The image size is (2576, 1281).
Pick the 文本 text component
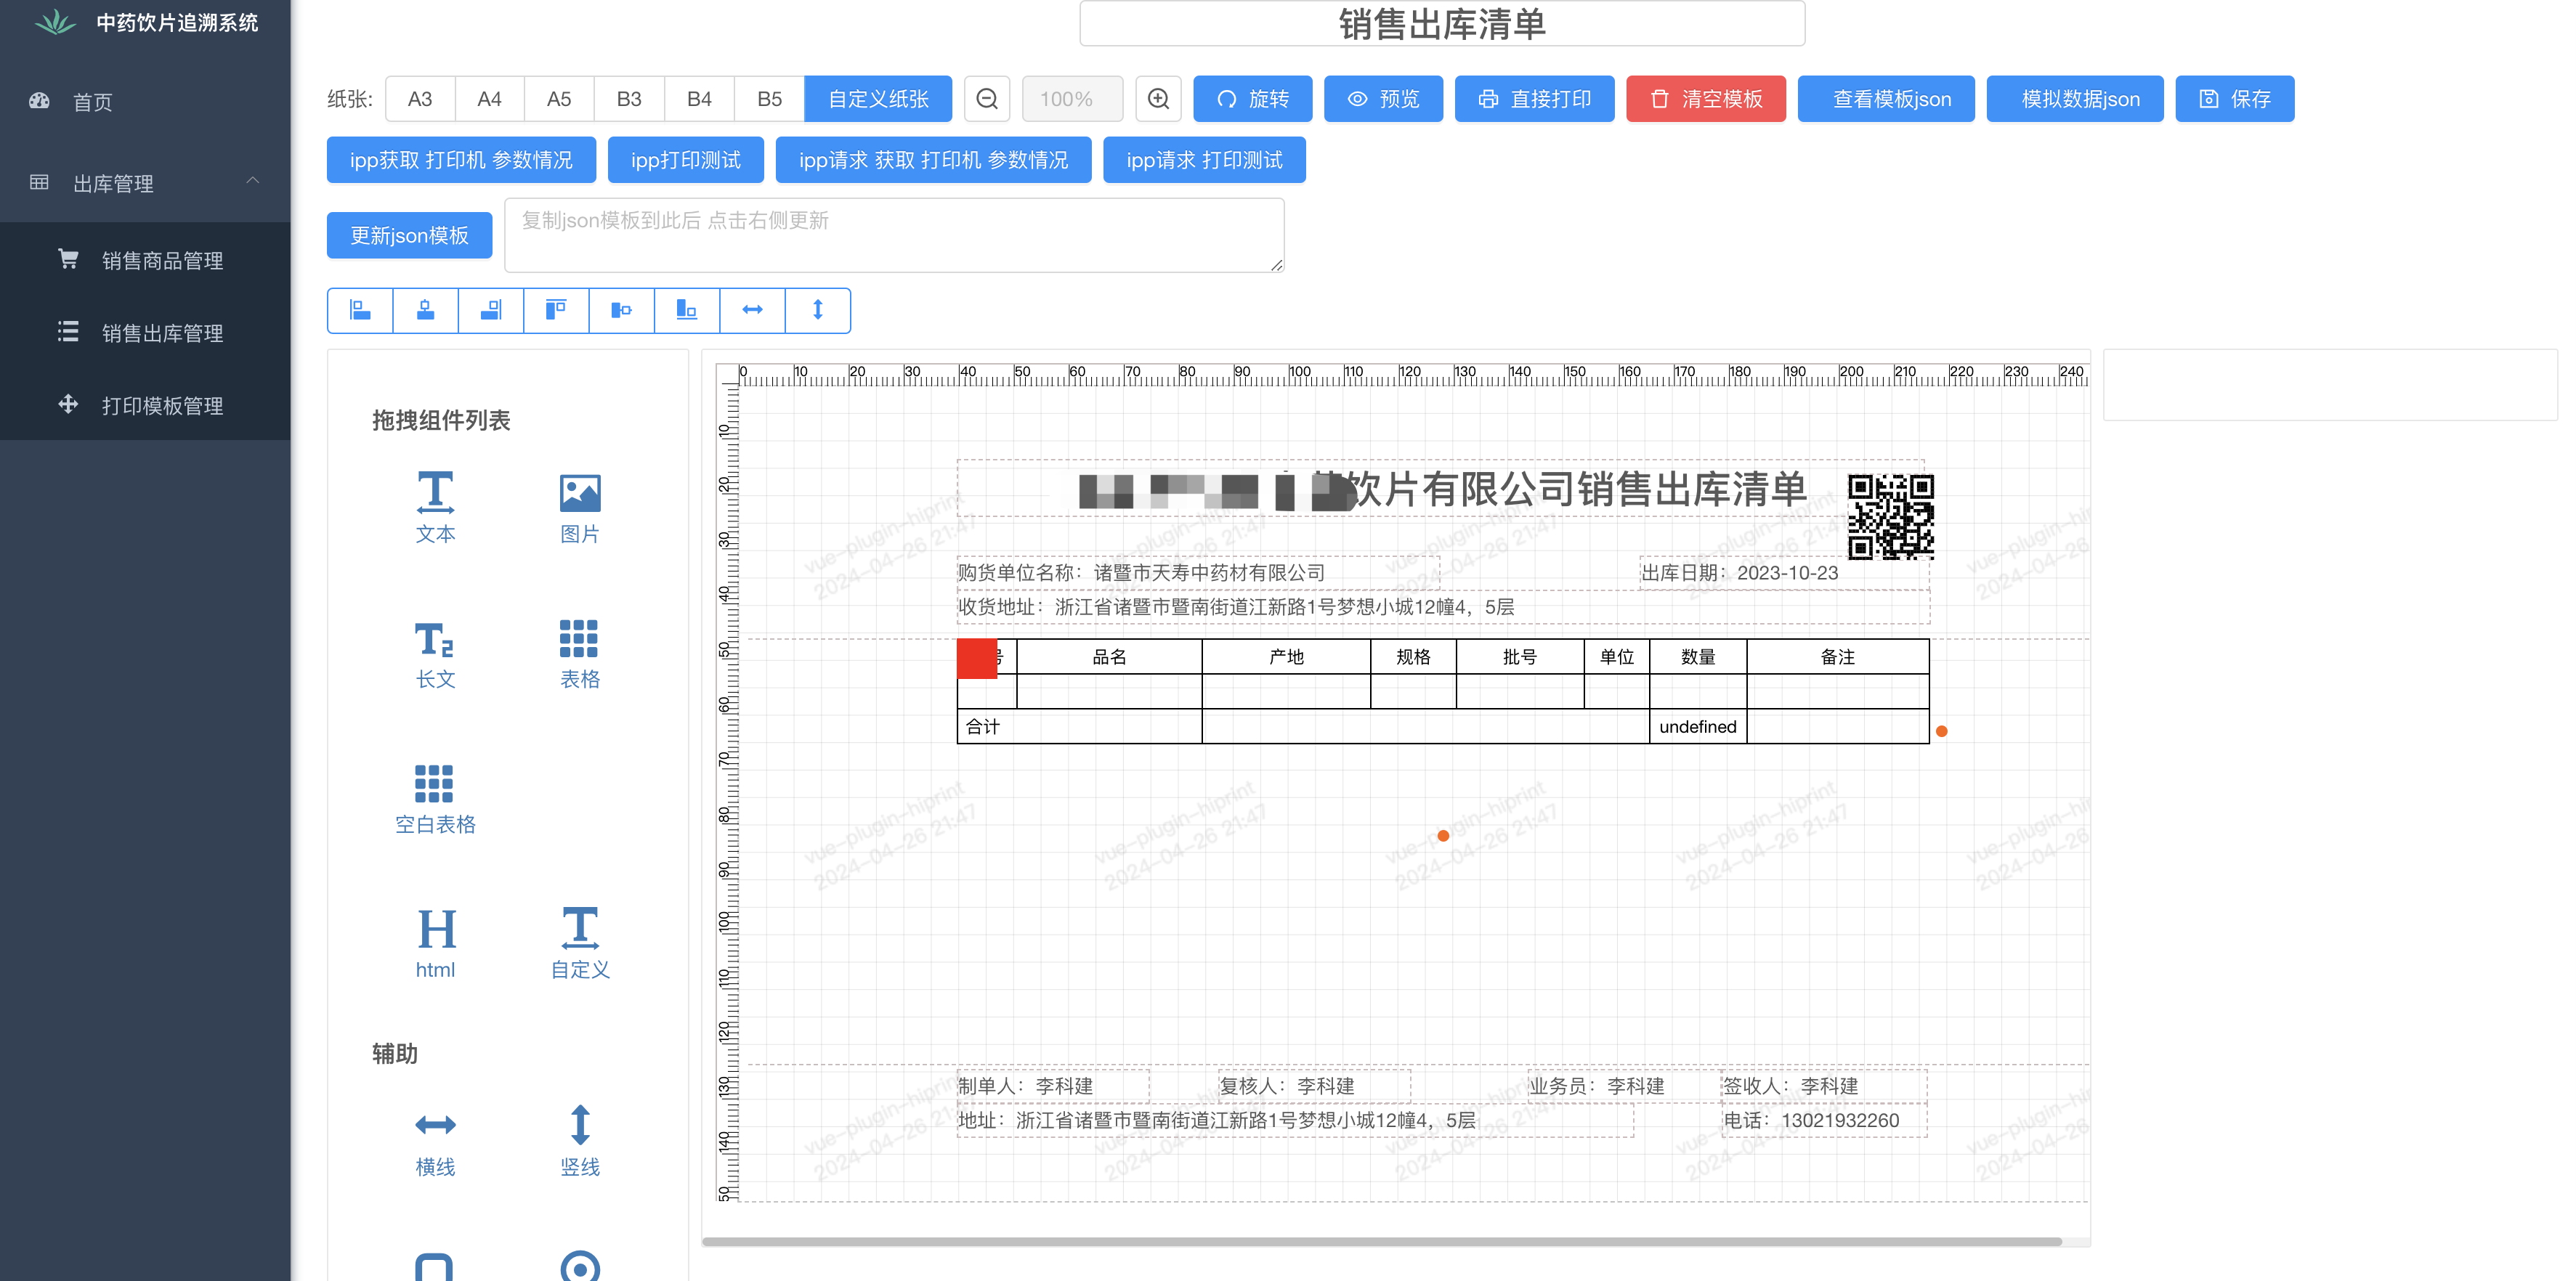(x=435, y=507)
